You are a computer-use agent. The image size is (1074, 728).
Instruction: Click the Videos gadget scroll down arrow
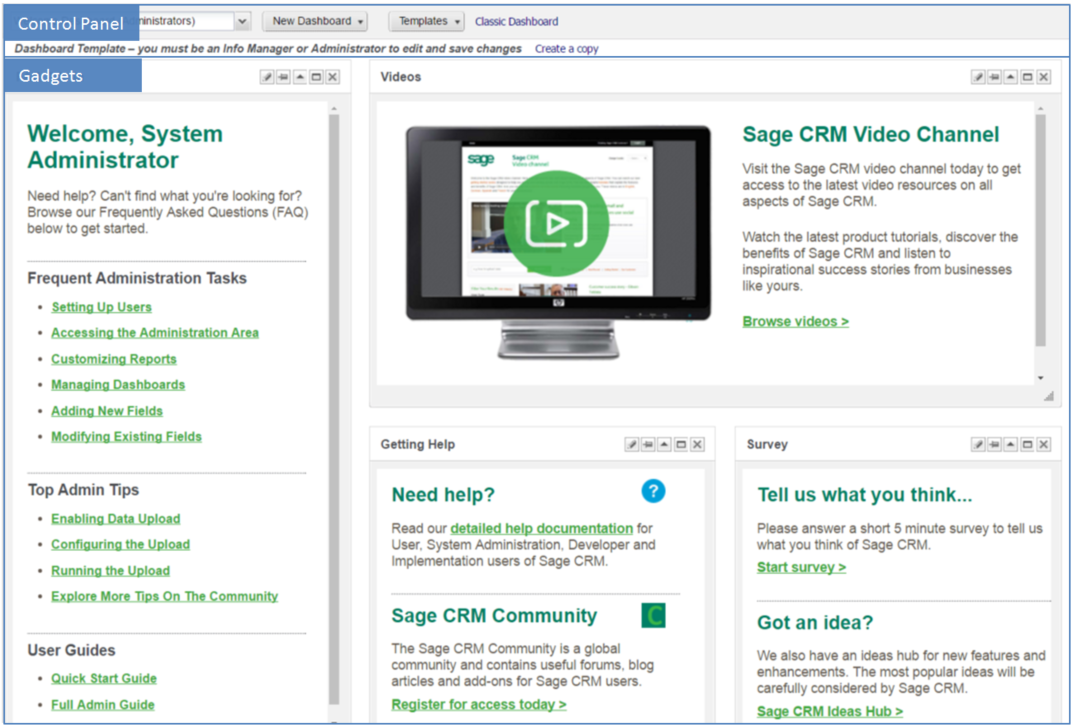click(1040, 378)
